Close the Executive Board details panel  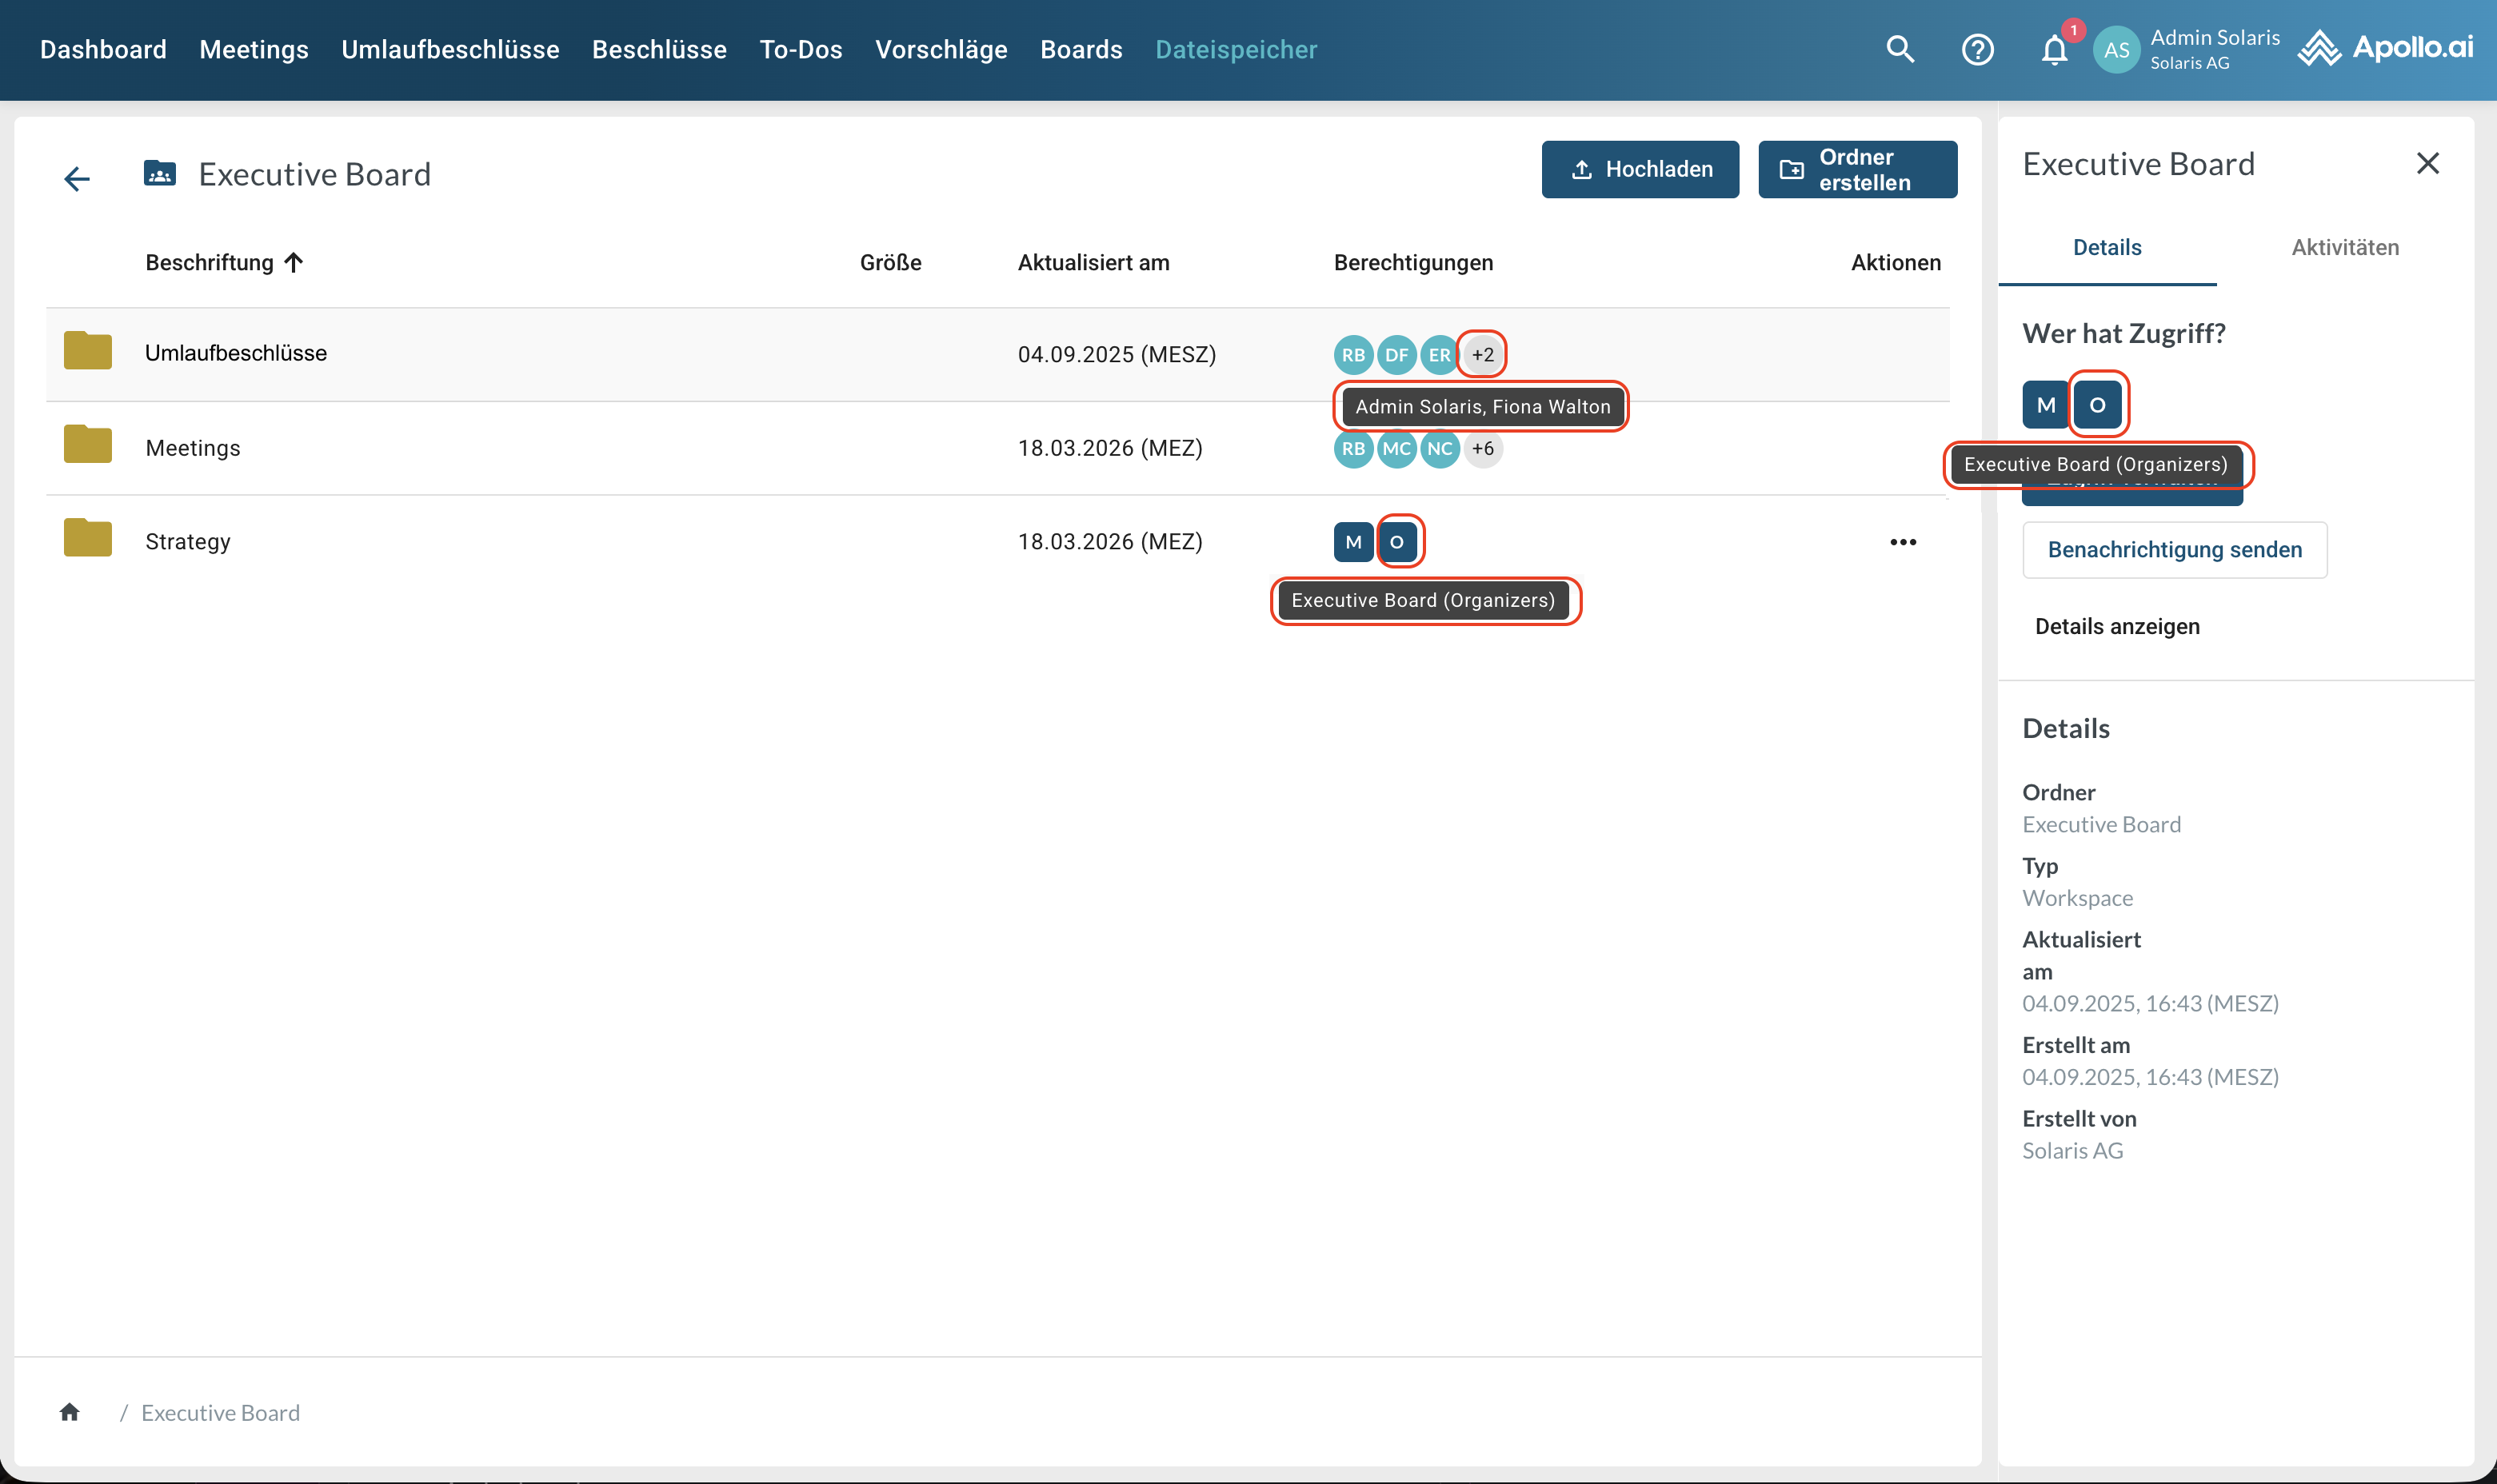coord(2427,163)
